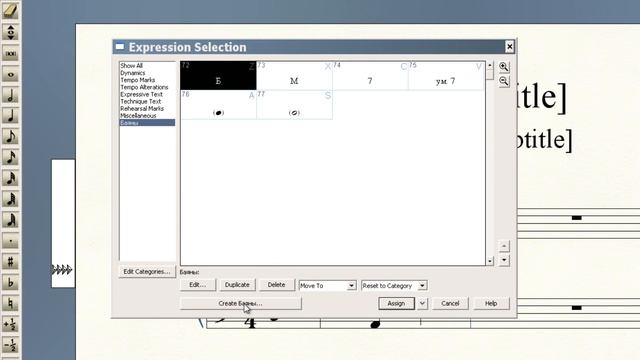This screenshot has height=360, width=640.
Task: Delete the selected expression
Action: 276,285
